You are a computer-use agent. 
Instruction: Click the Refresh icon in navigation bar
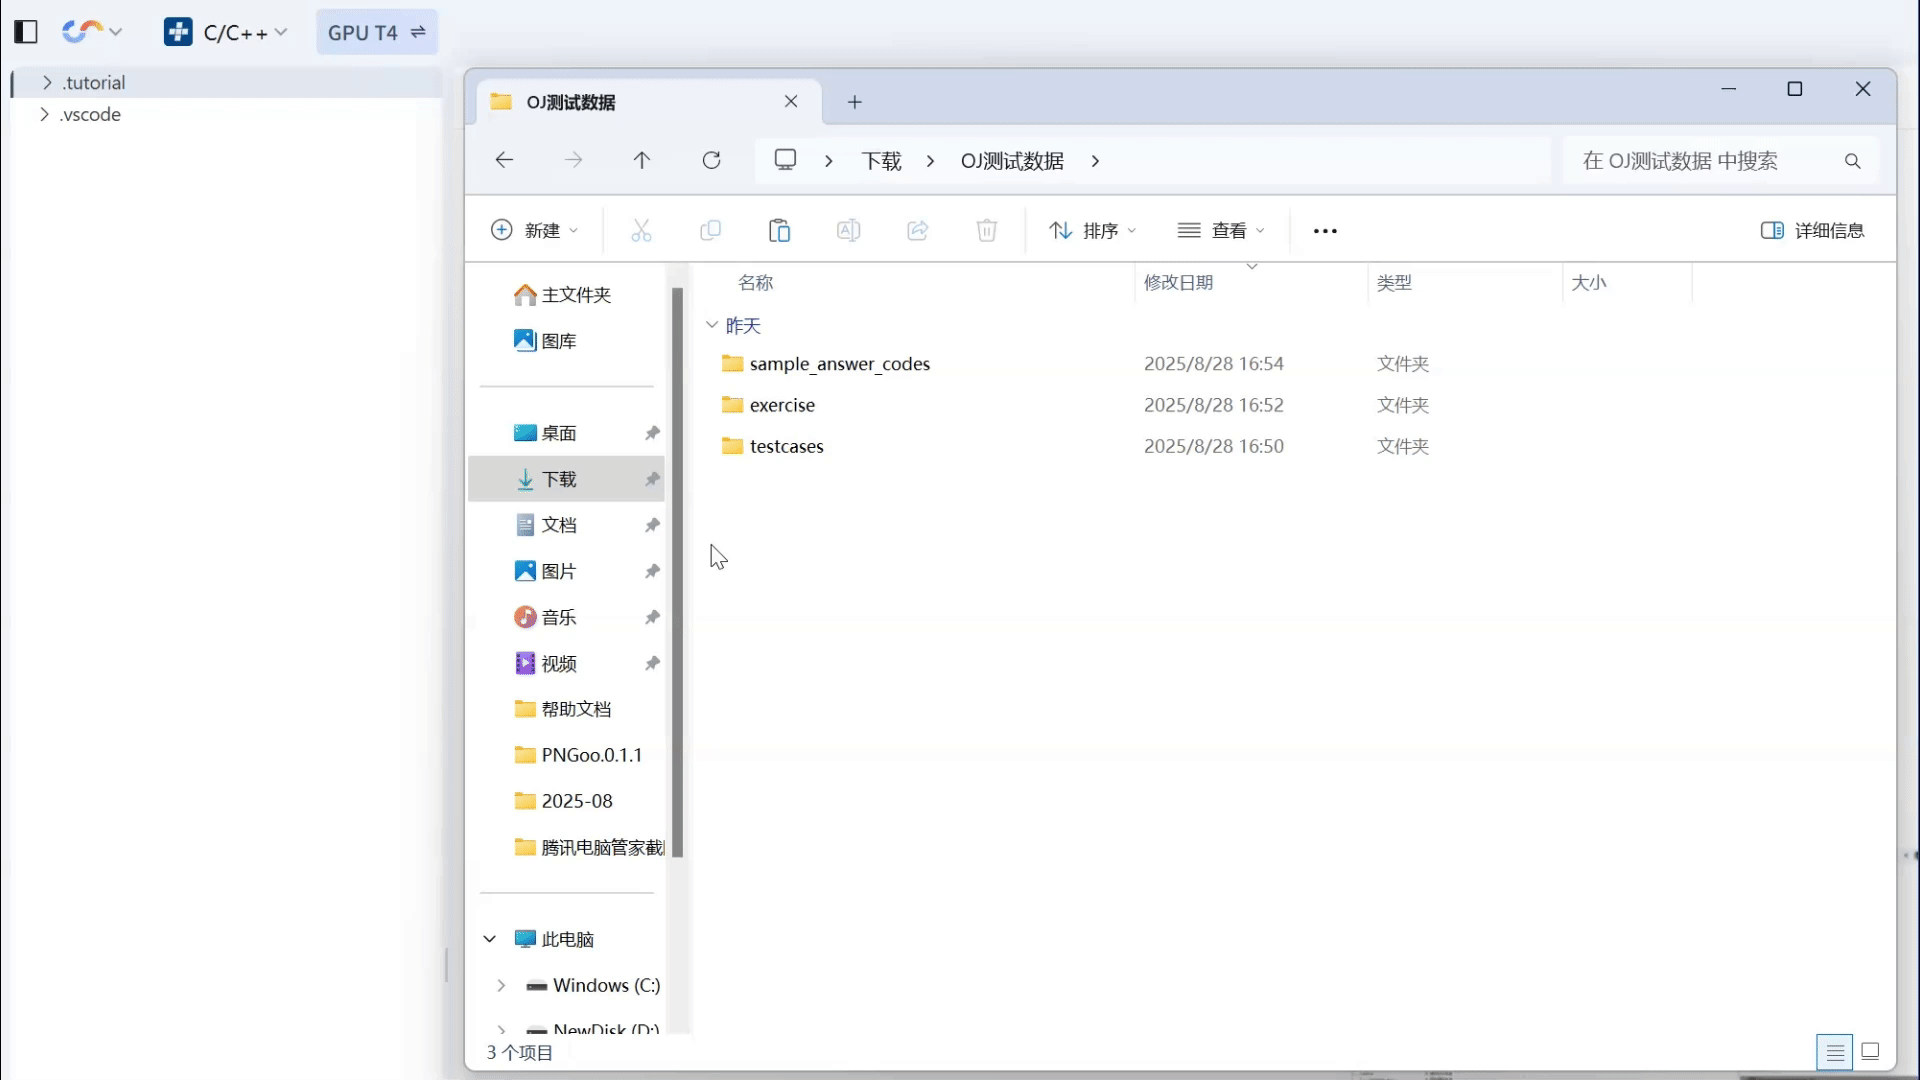[711, 160]
